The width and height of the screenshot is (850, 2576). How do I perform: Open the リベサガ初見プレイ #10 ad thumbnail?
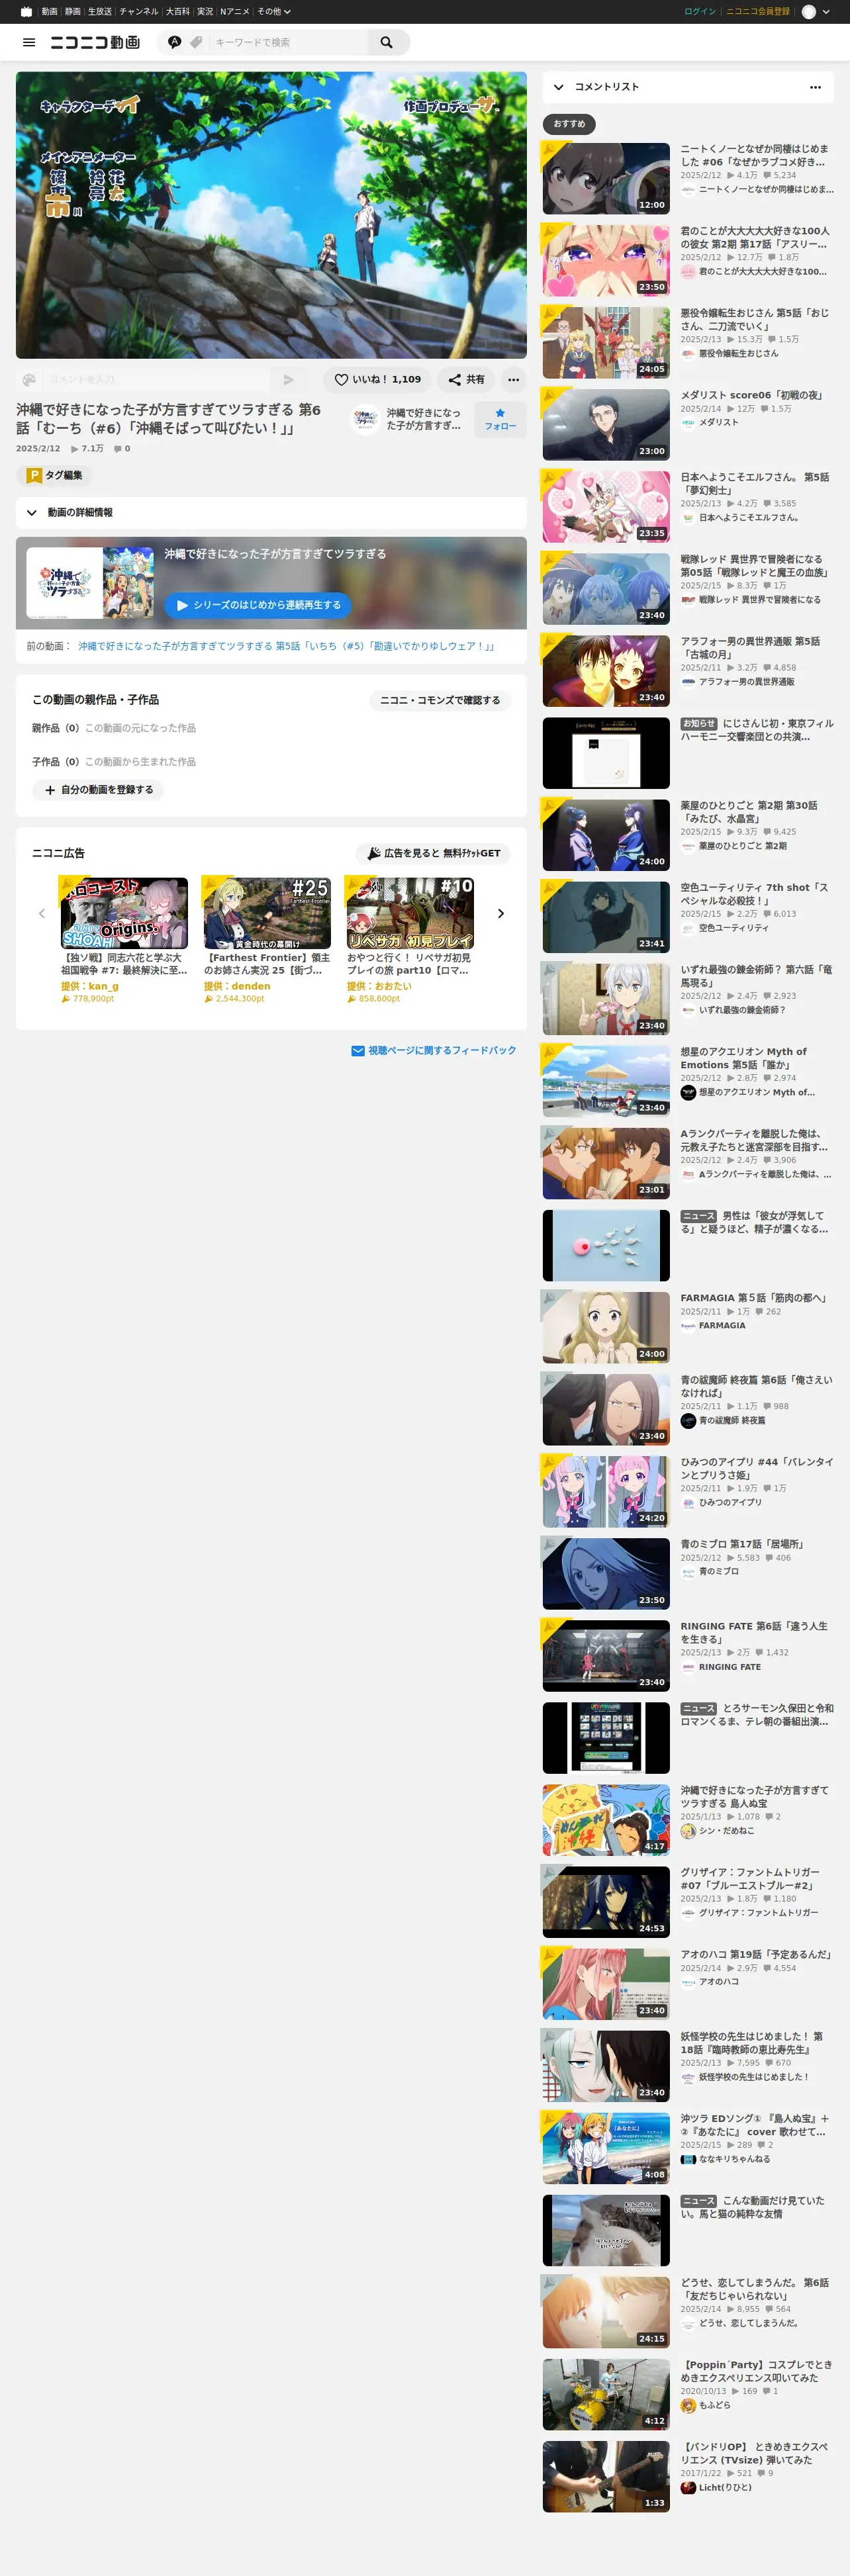click(410, 913)
